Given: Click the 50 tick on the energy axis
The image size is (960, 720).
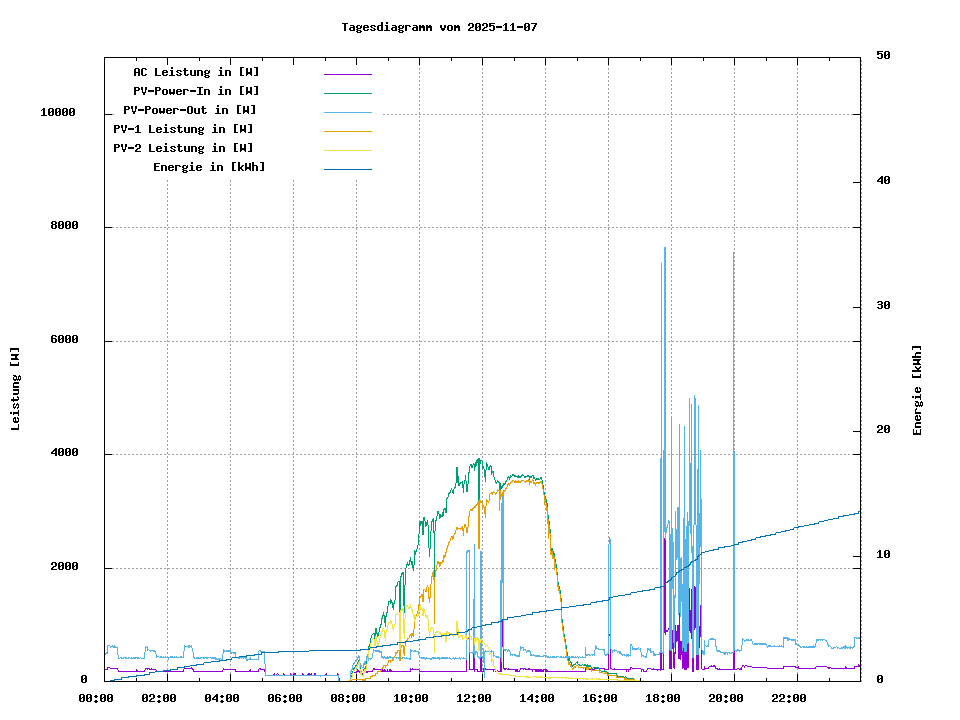Looking at the screenshot, I should pyautogui.click(x=883, y=56).
